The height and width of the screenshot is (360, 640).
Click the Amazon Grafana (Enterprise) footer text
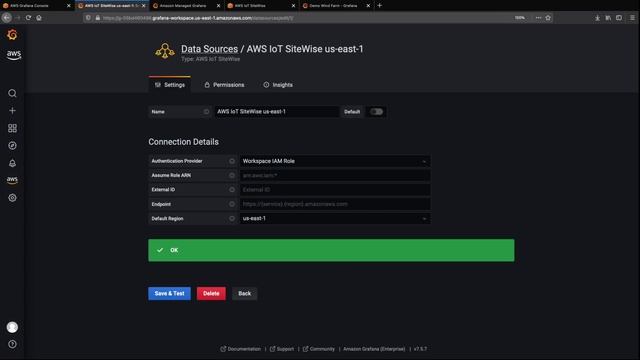[x=374, y=349]
